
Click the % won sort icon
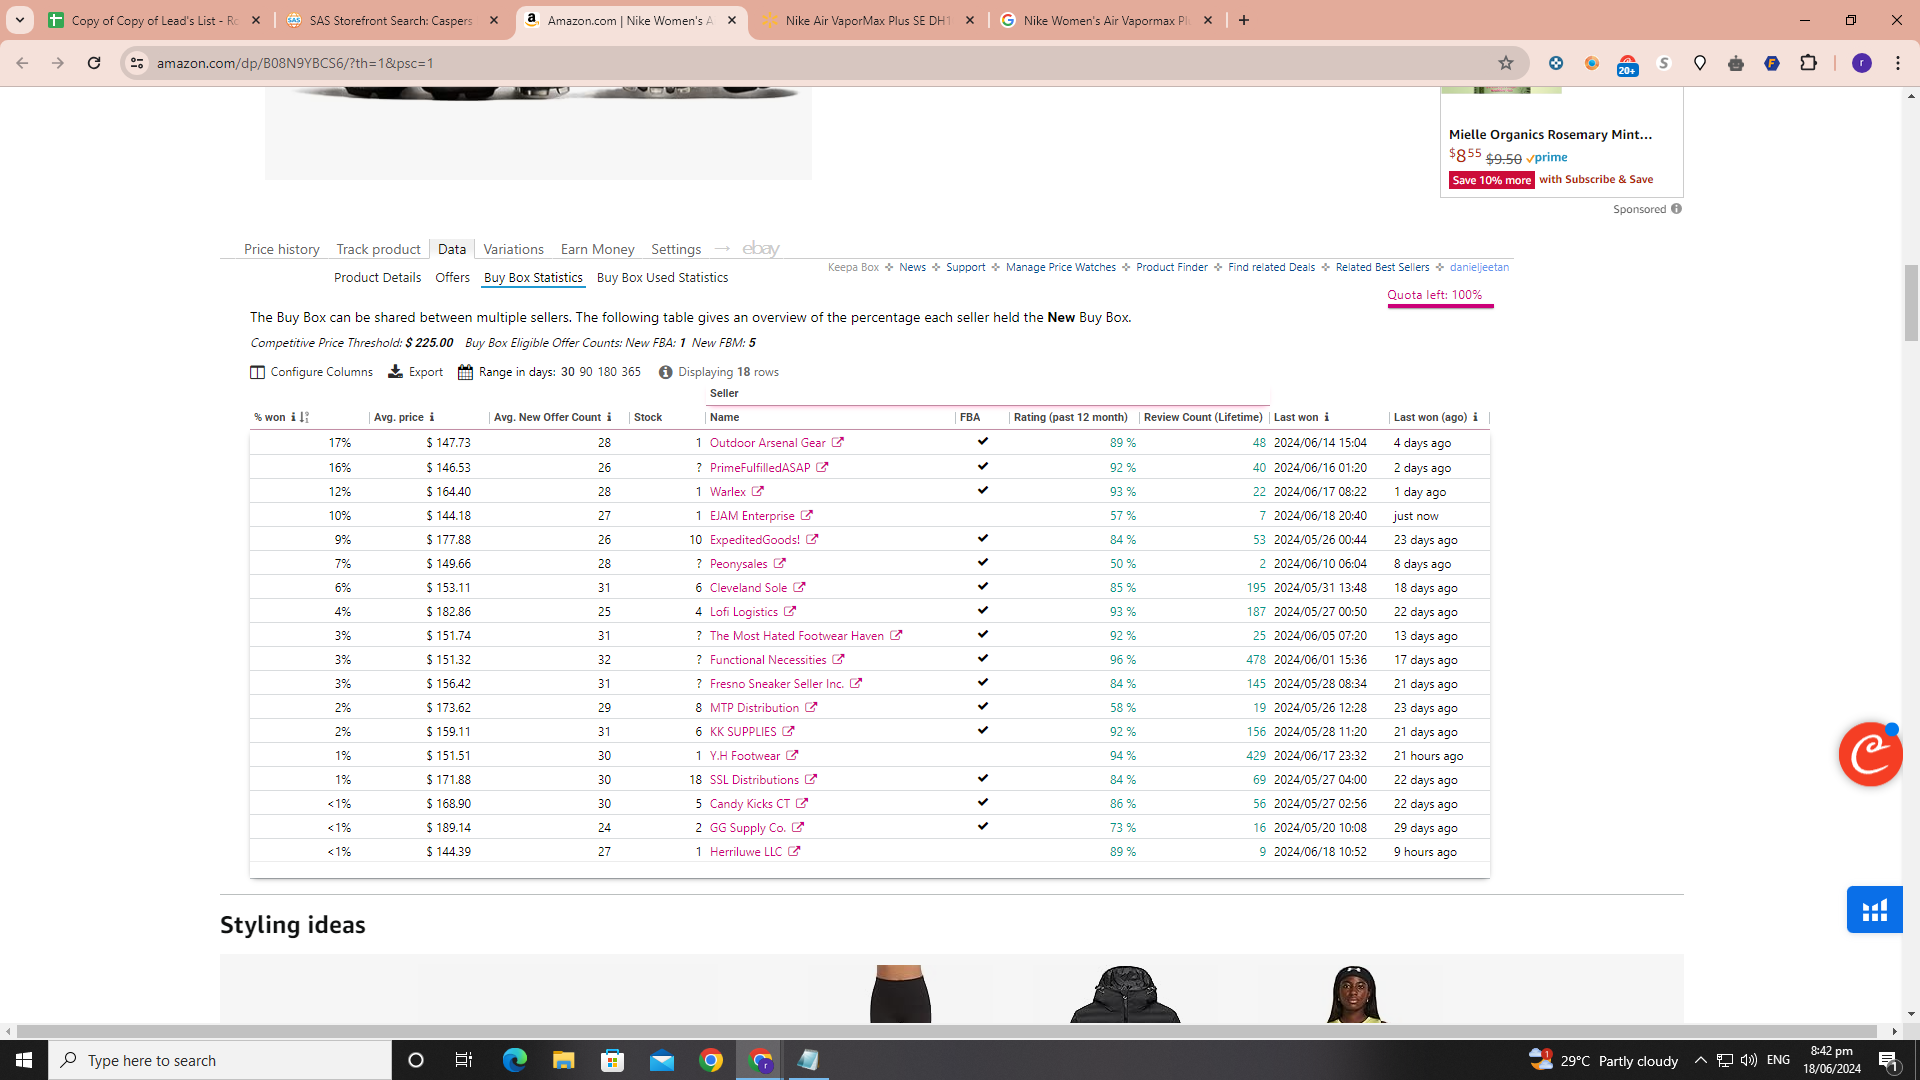[304, 418]
